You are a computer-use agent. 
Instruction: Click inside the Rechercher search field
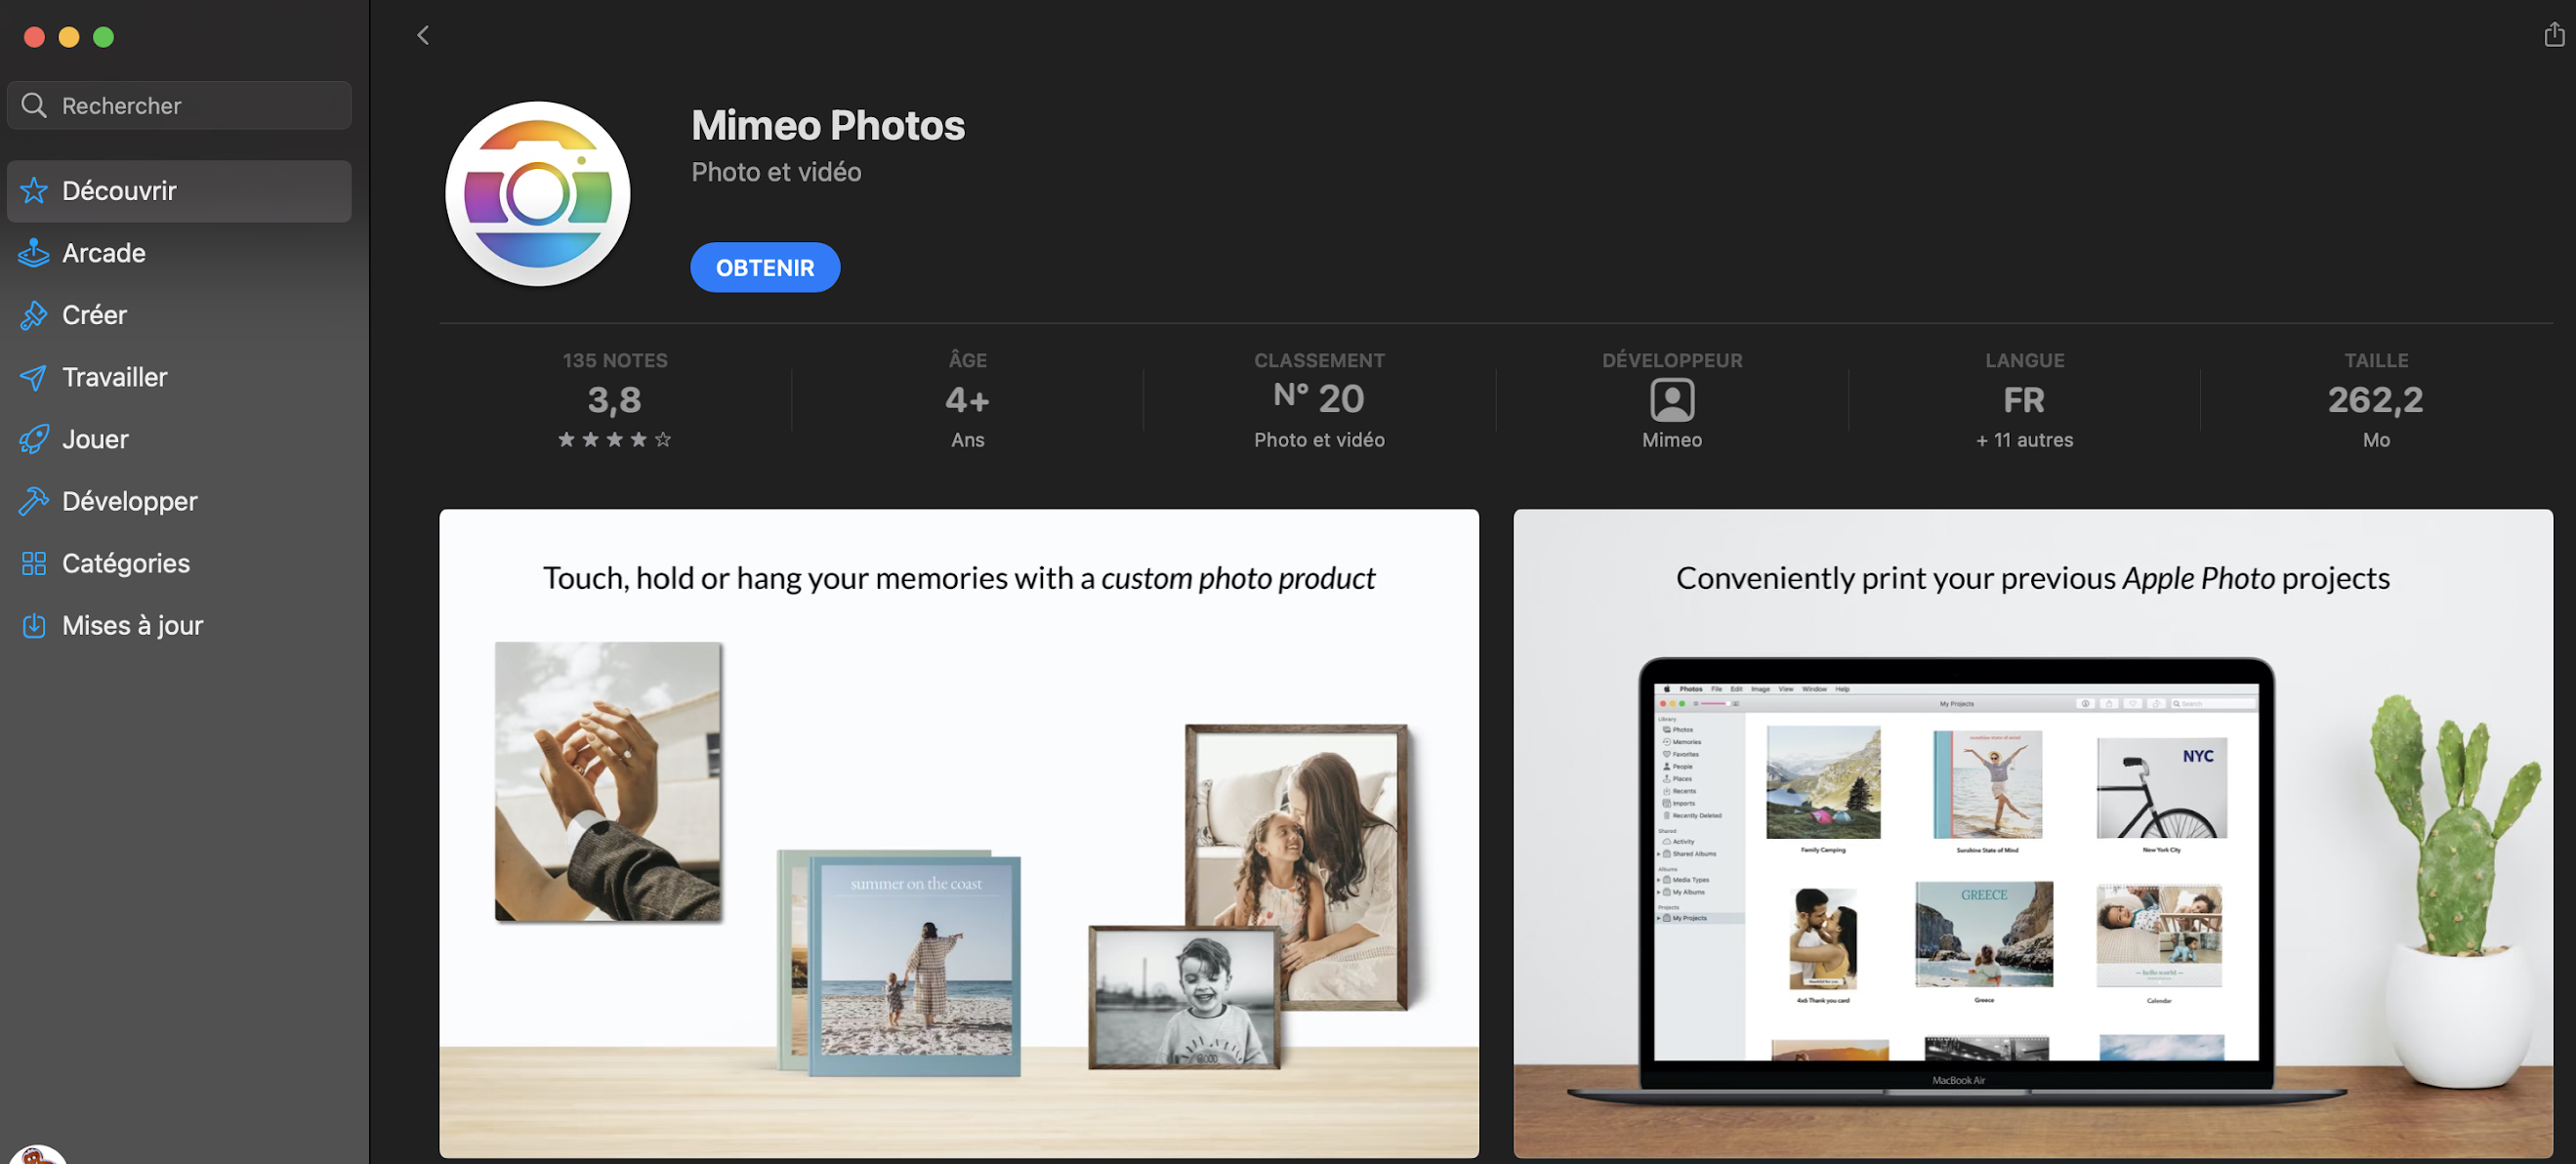[x=180, y=104]
